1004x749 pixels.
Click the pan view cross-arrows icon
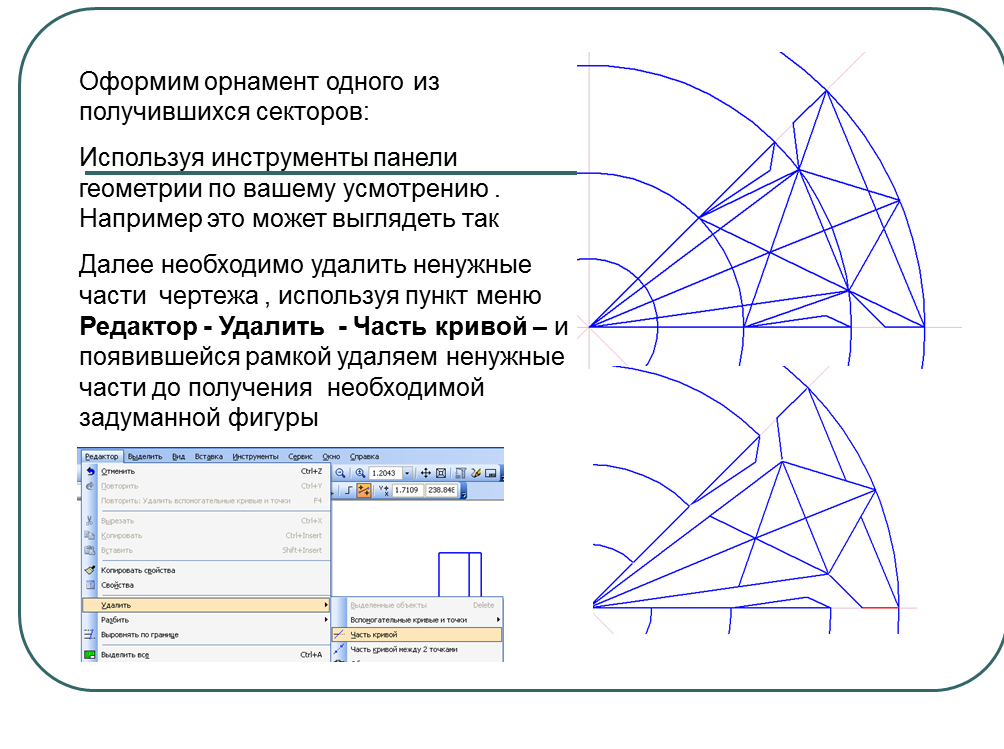click(x=425, y=473)
